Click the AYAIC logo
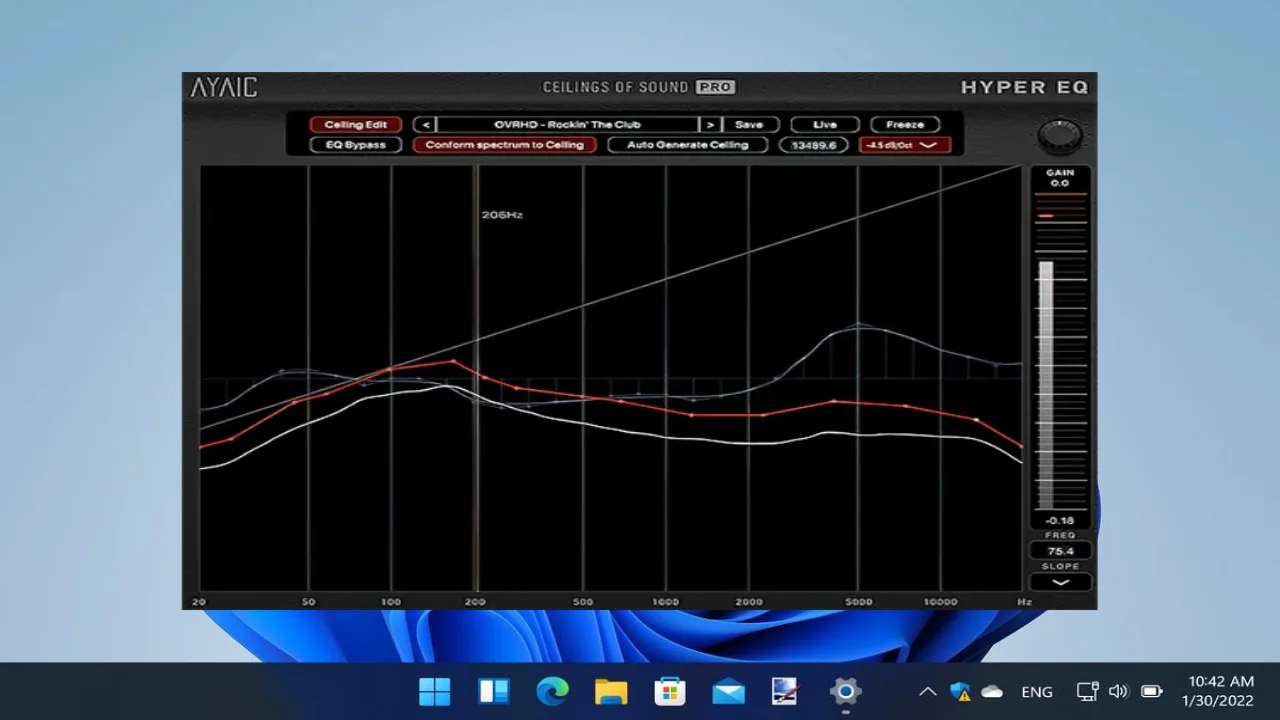The image size is (1280, 720). coord(224,88)
